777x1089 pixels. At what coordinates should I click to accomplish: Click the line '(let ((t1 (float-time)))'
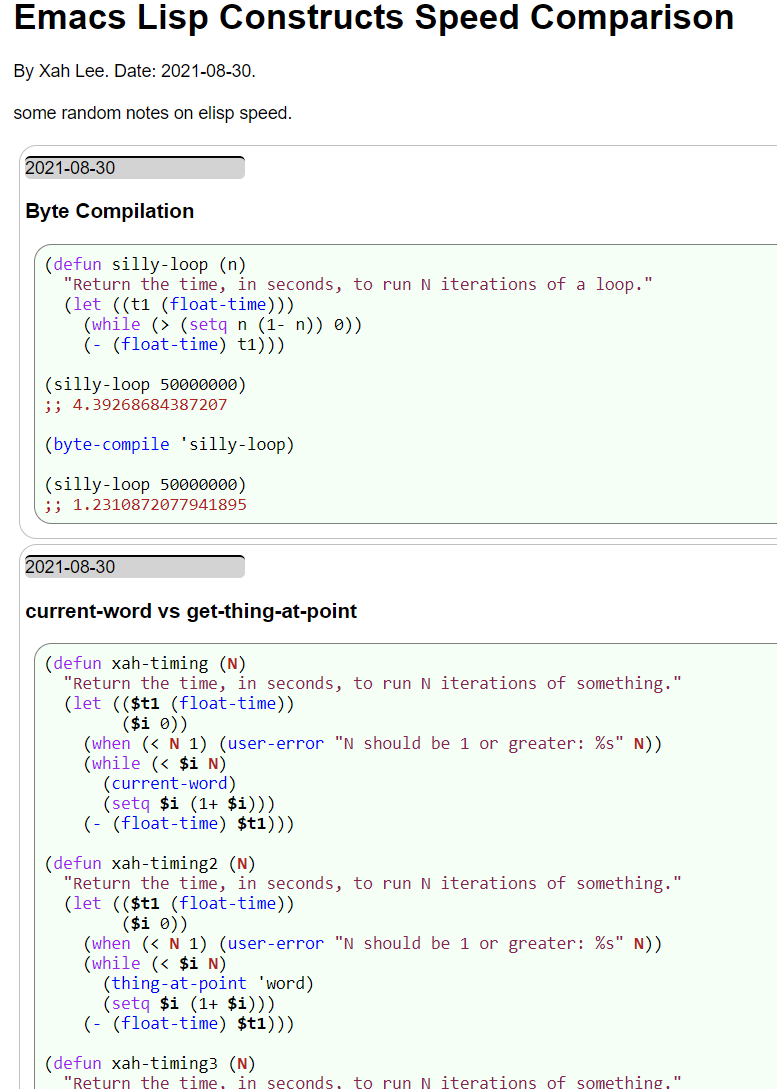point(179,304)
